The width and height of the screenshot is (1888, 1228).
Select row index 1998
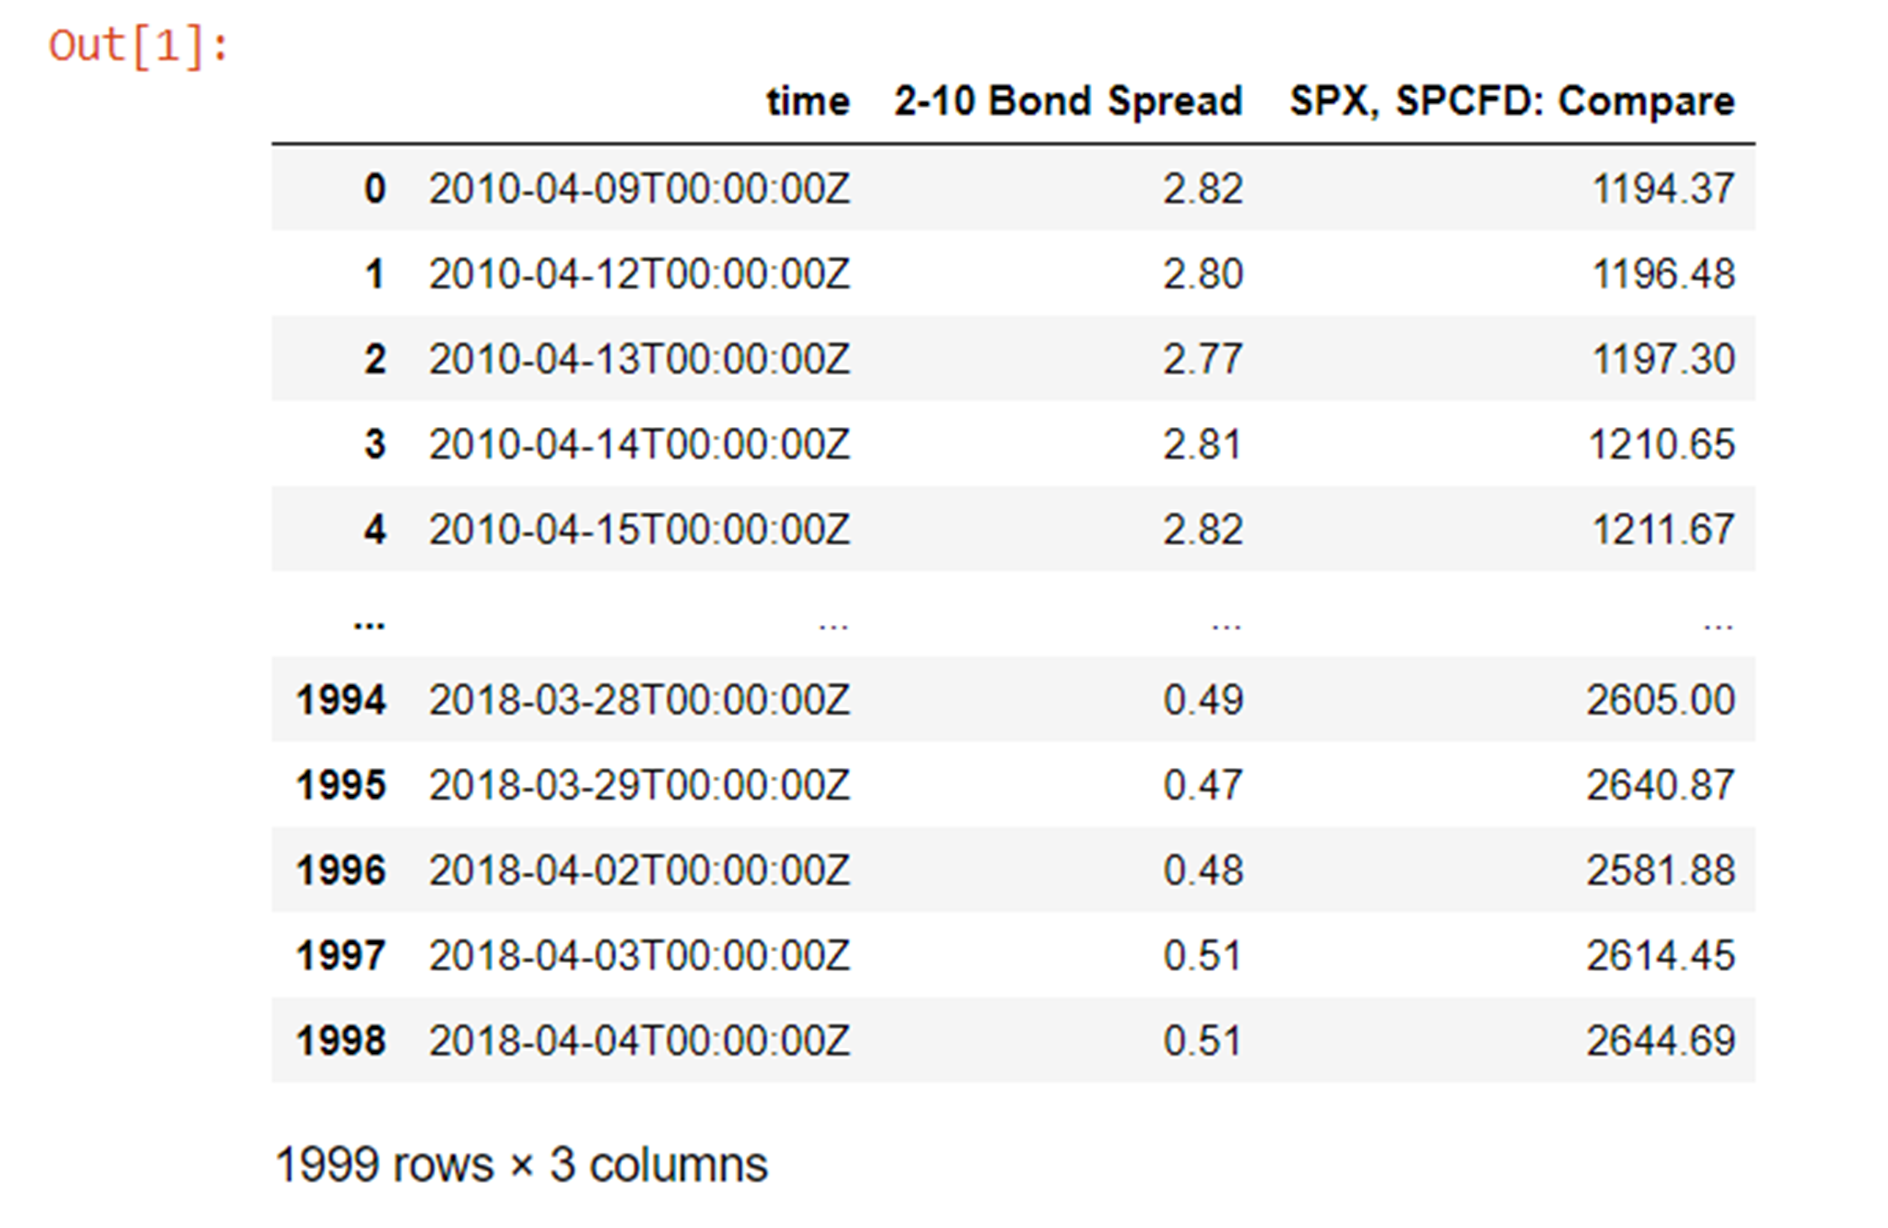[x=341, y=1041]
